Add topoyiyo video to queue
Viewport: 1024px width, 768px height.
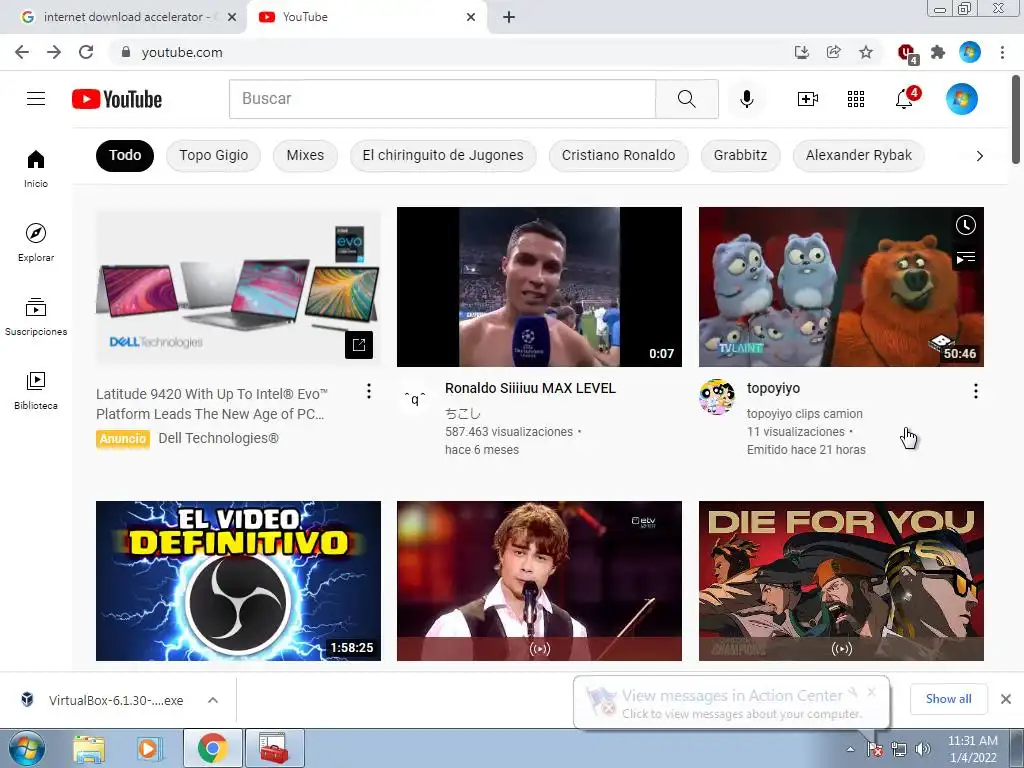pyautogui.click(x=965, y=258)
